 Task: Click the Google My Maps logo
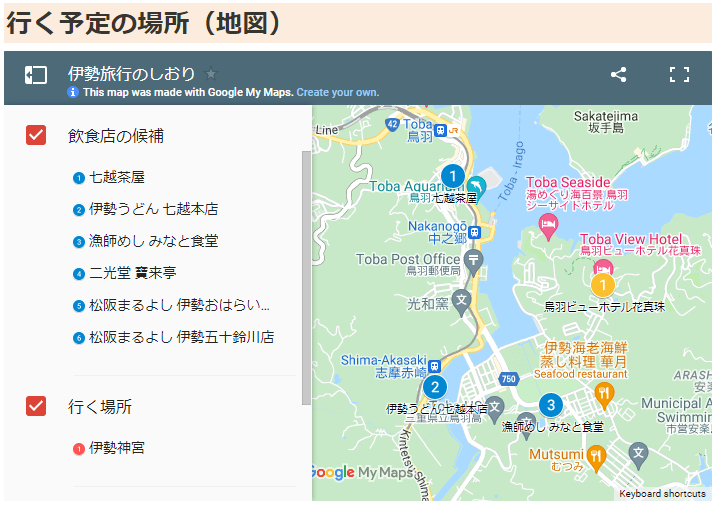coord(361,472)
